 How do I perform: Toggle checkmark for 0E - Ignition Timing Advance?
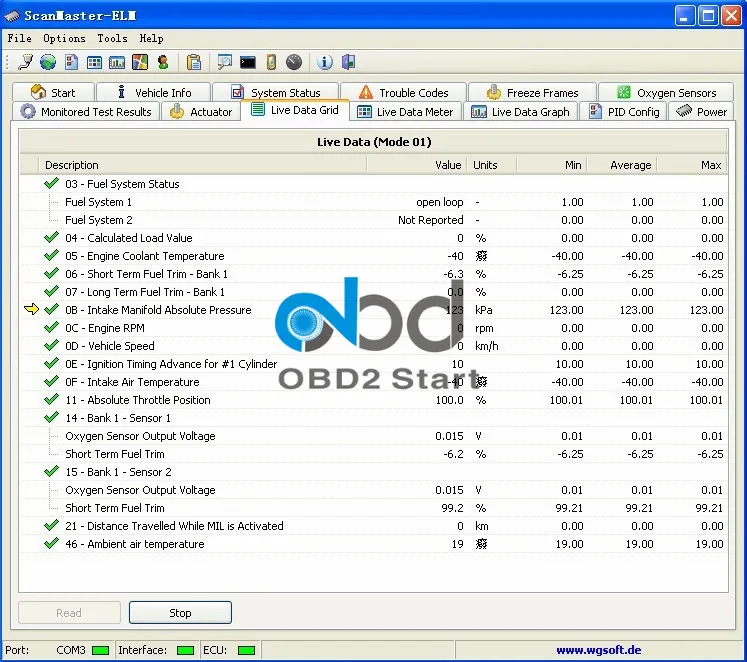tap(51, 363)
